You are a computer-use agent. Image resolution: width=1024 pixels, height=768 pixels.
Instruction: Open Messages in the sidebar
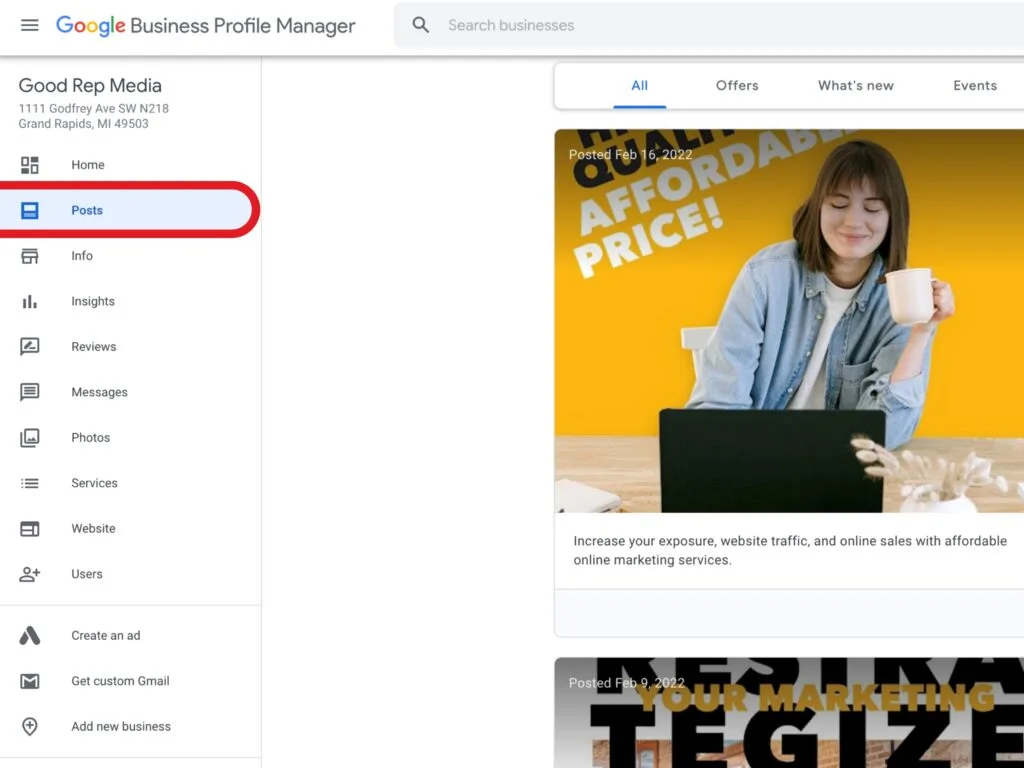(x=99, y=392)
